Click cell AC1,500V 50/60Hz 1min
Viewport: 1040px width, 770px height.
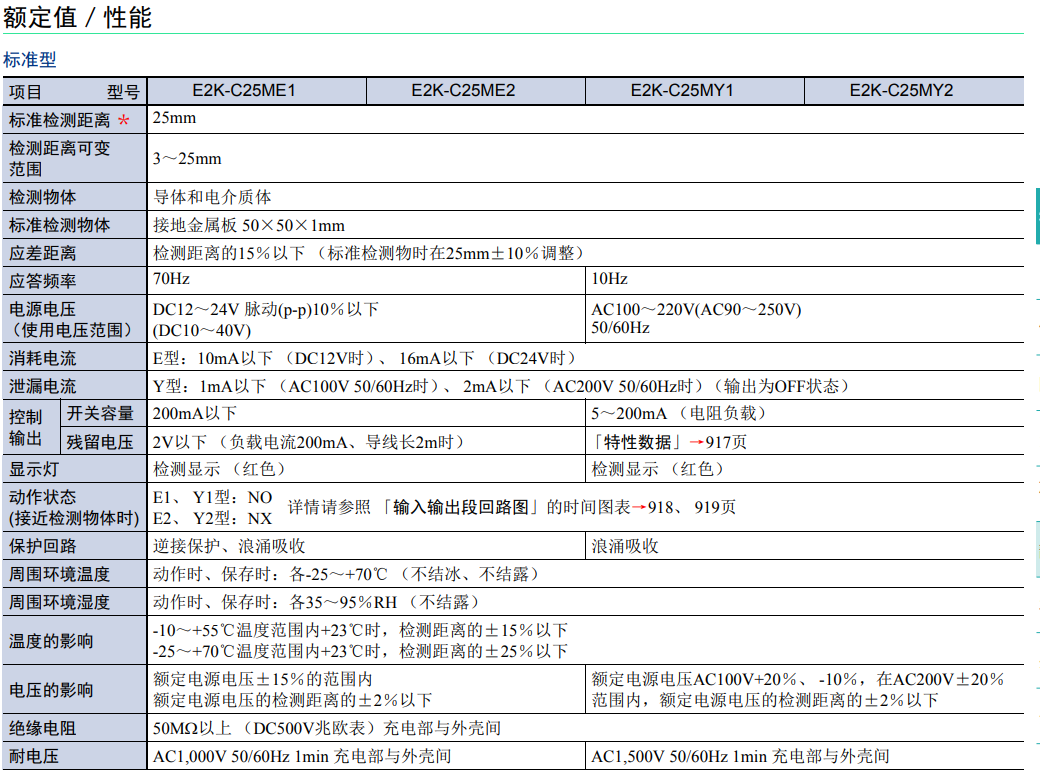740,756
